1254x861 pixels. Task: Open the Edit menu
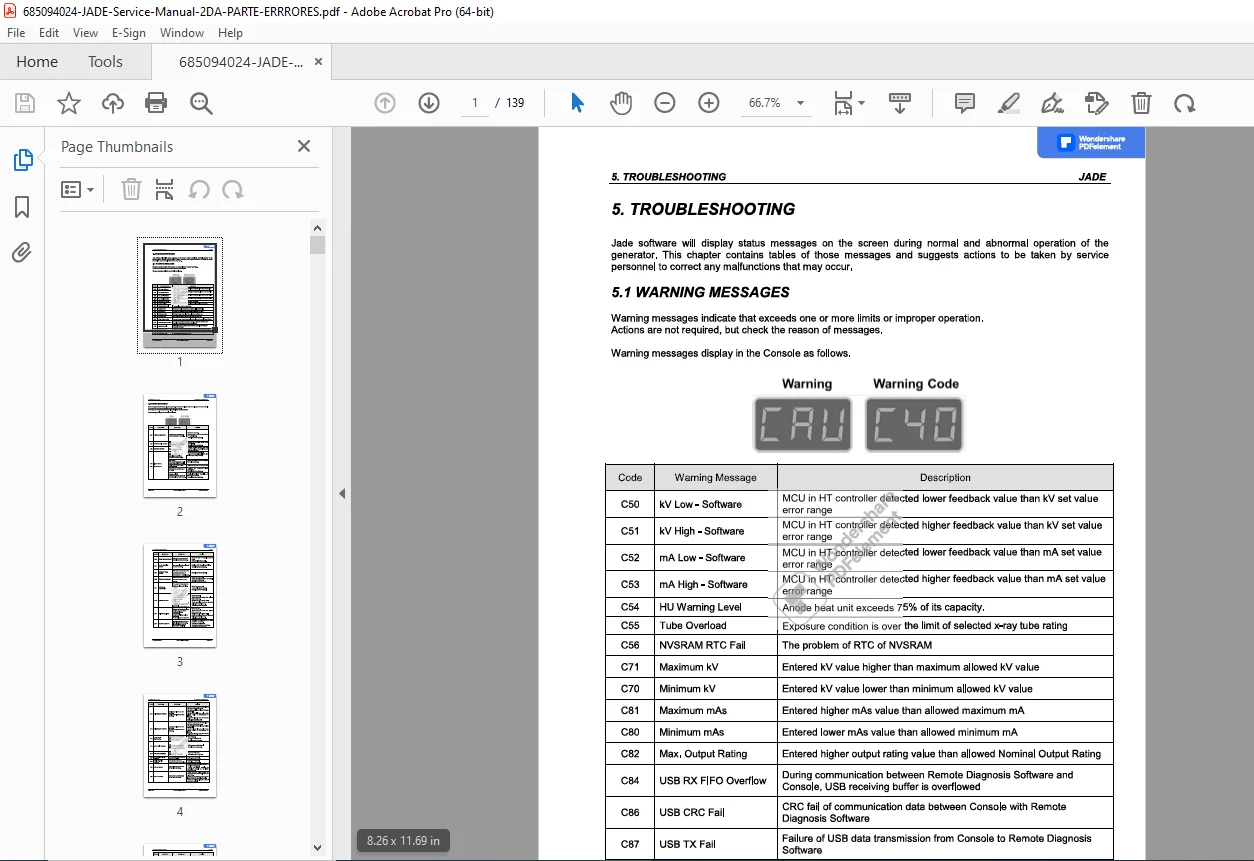[x=49, y=33]
